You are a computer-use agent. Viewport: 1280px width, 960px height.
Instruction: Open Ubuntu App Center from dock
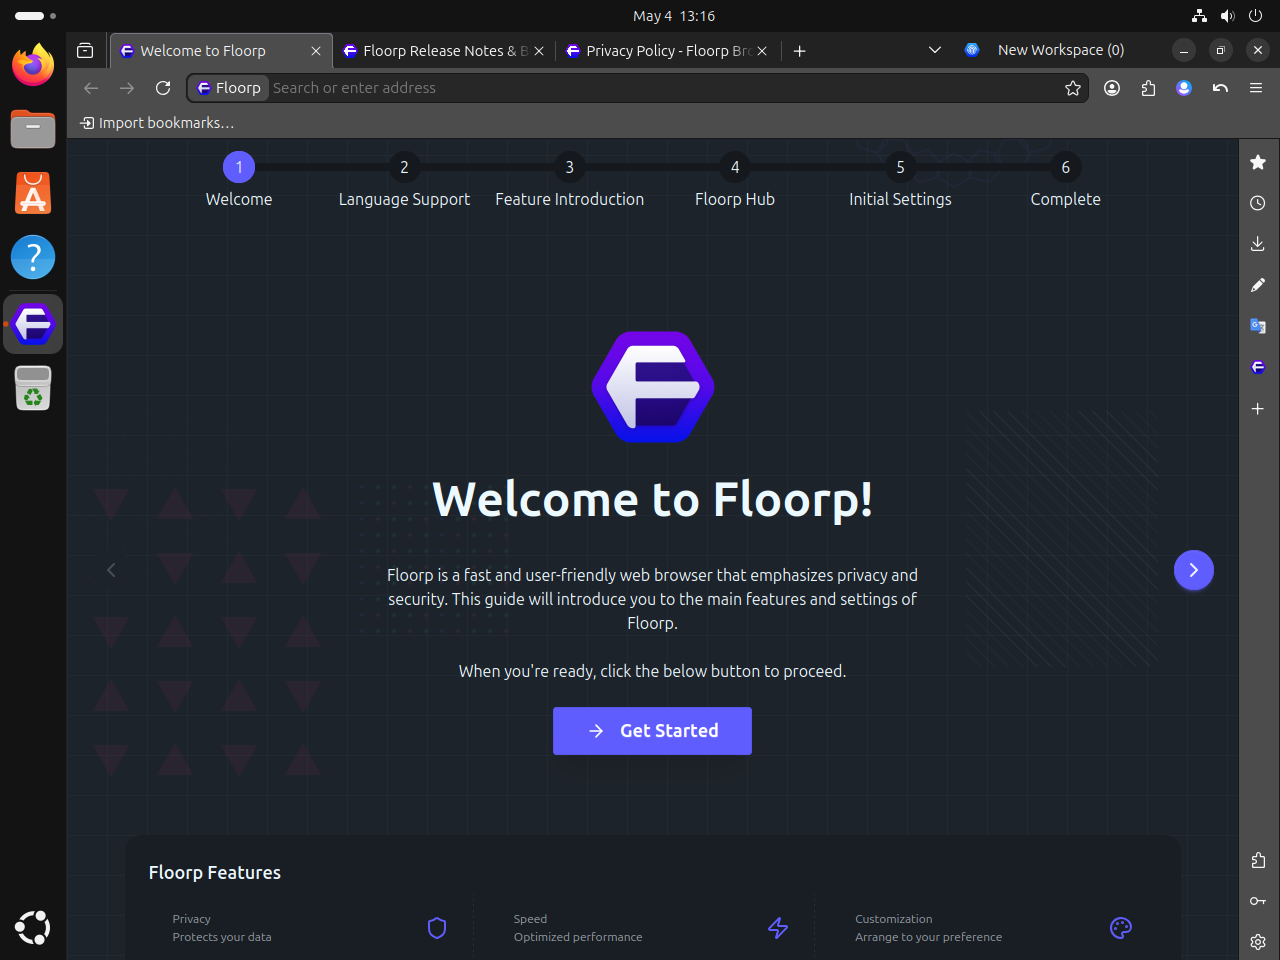[33, 193]
